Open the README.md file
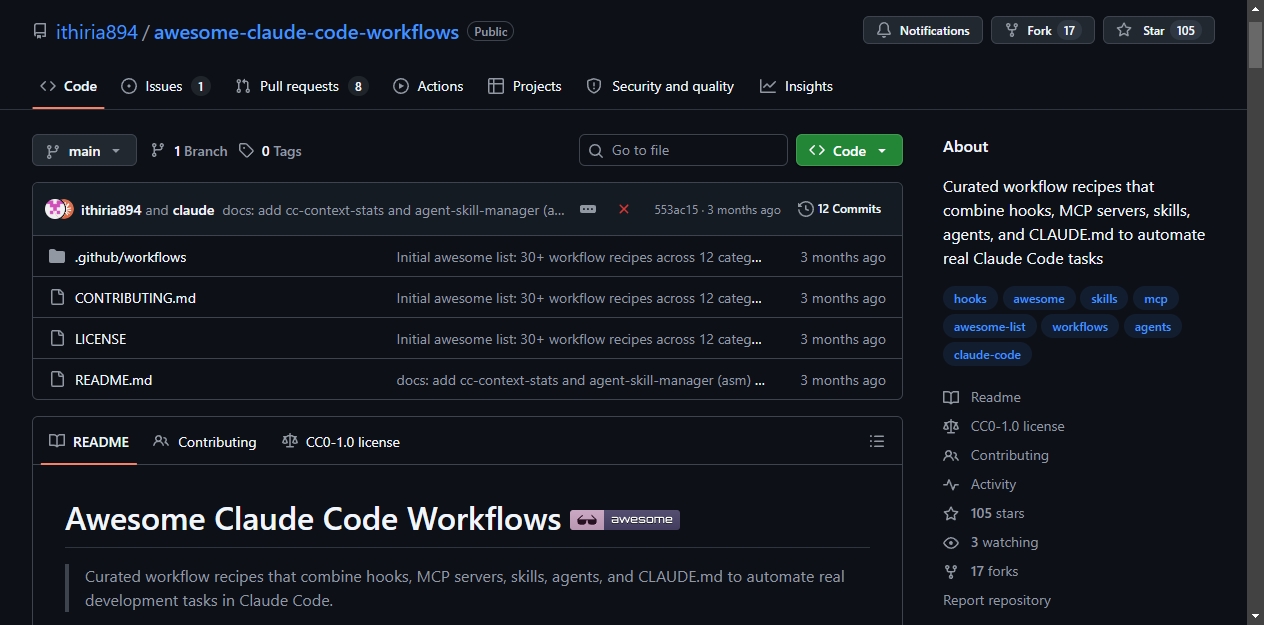 click(x=113, y=380)
